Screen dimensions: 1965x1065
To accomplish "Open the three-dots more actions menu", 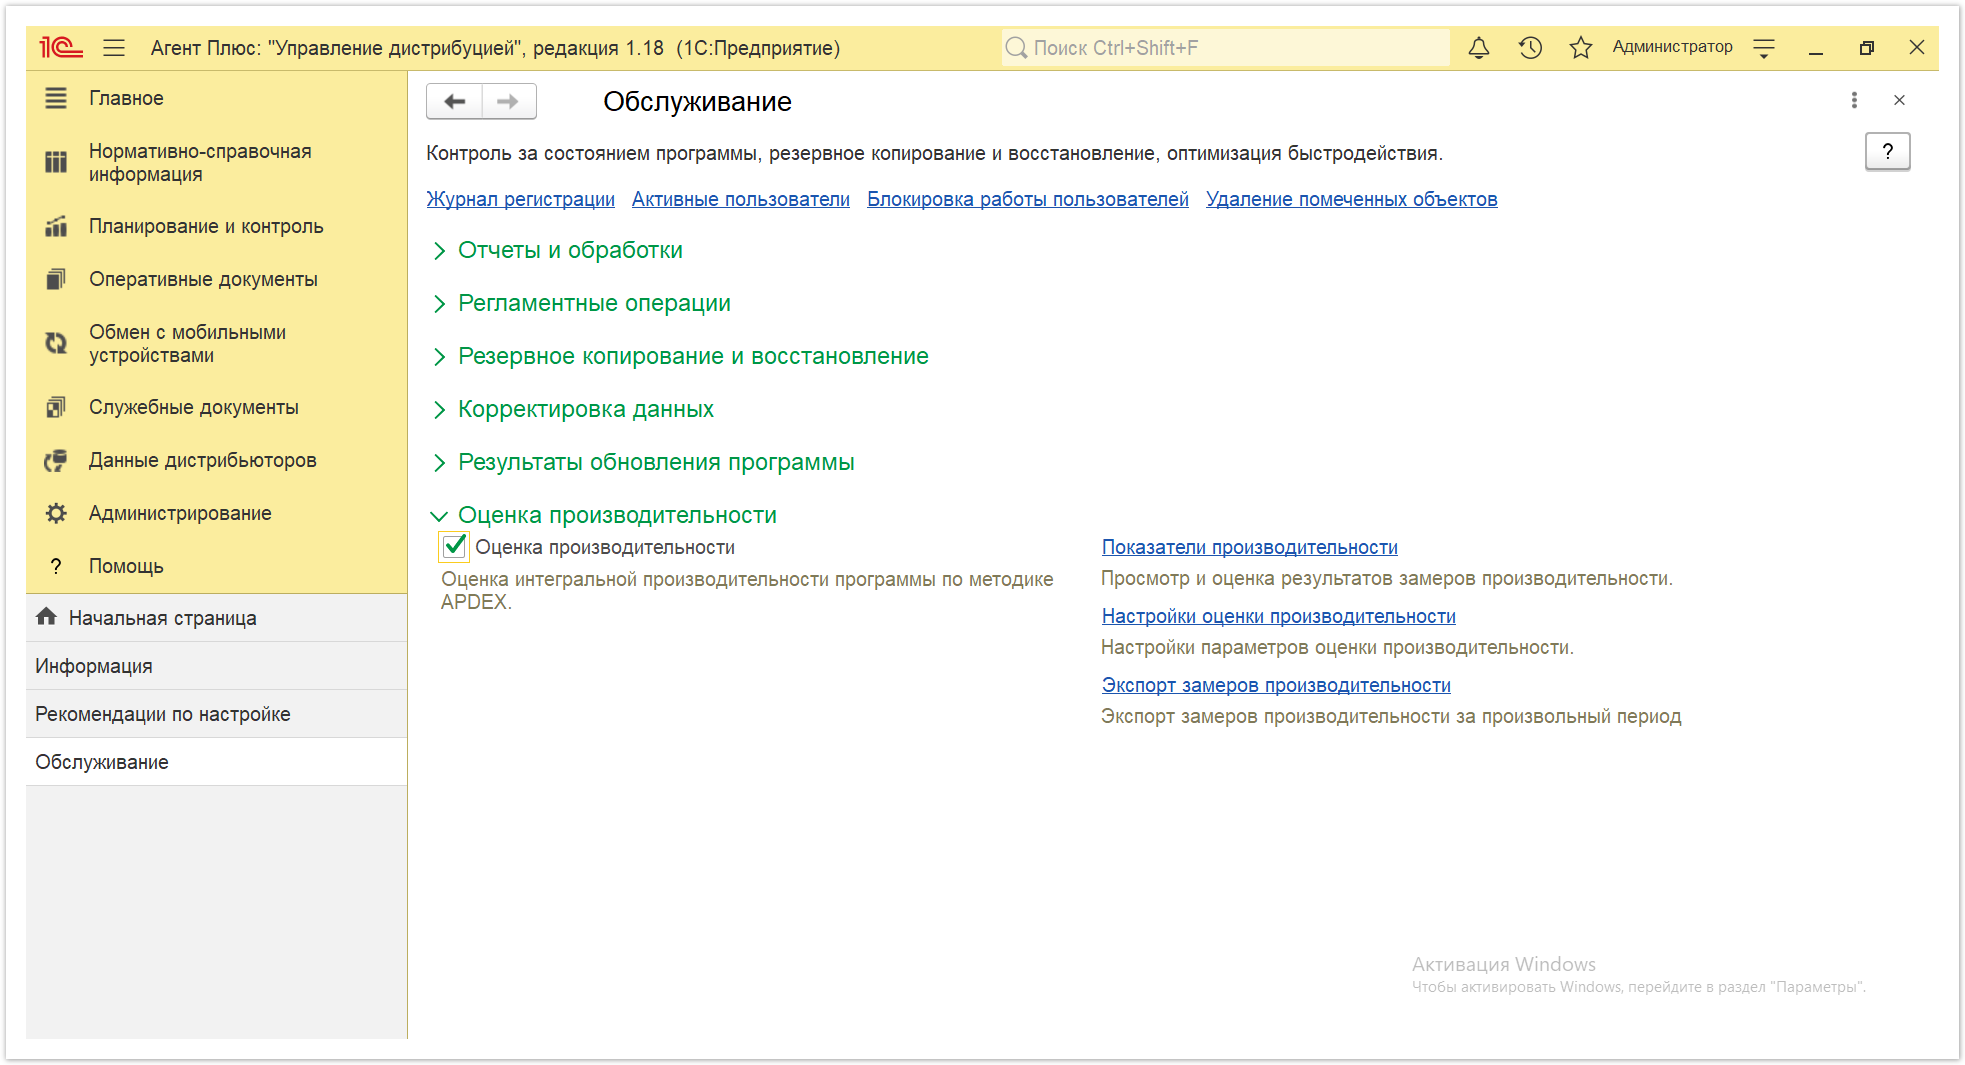I will (1854, 100).
